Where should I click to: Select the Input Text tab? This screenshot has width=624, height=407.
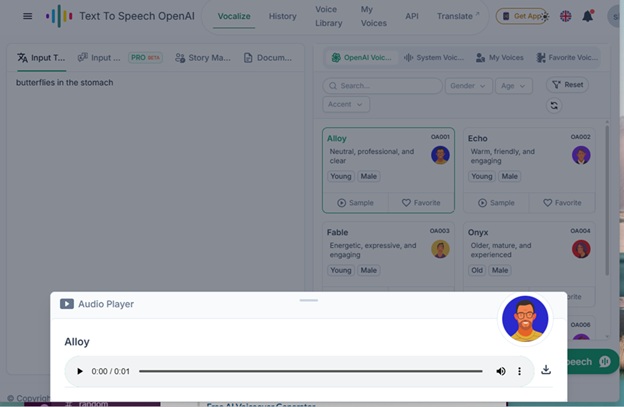[41, 58]
